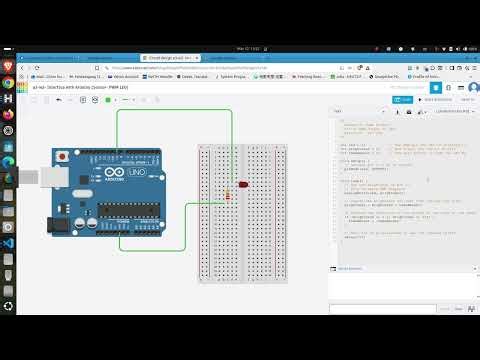Screen dimensions: 480x360
Task: Click the undo arrow in Tinkercad toolbar
Action: pyautogui.click(x=59, y=100)
